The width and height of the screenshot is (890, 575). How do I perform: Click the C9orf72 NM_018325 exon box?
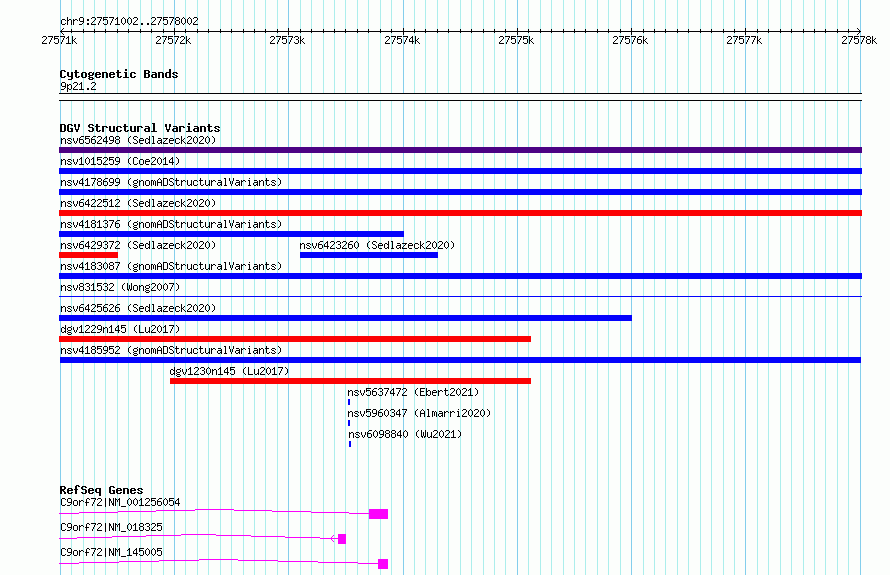tap(342, 539)
